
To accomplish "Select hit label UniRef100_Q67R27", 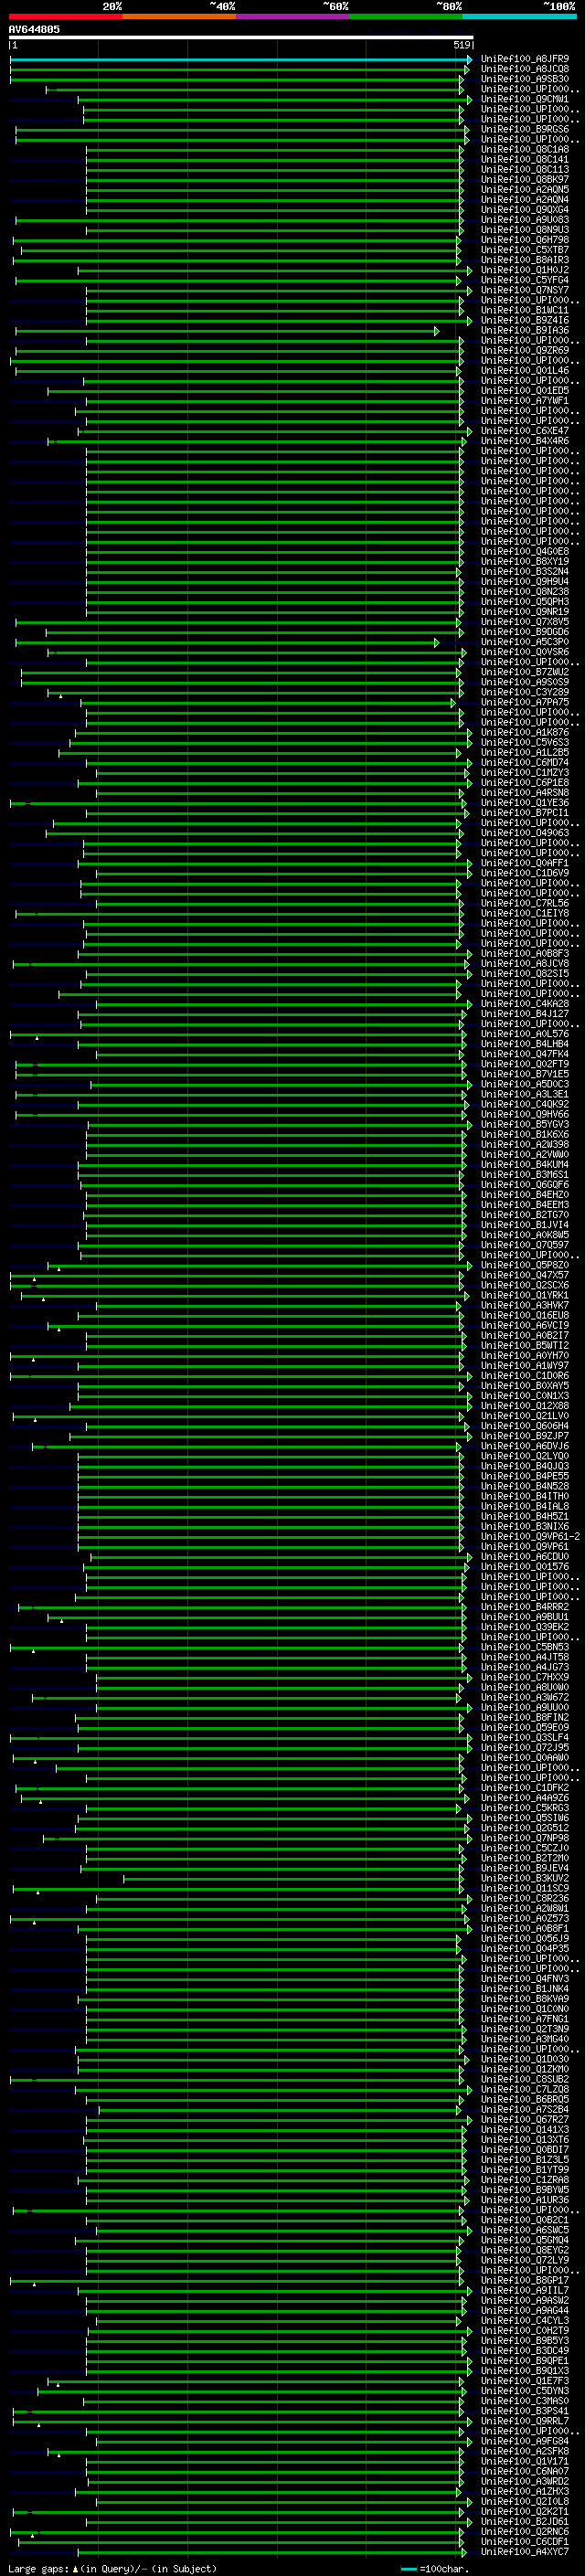I will point(525,2120).
